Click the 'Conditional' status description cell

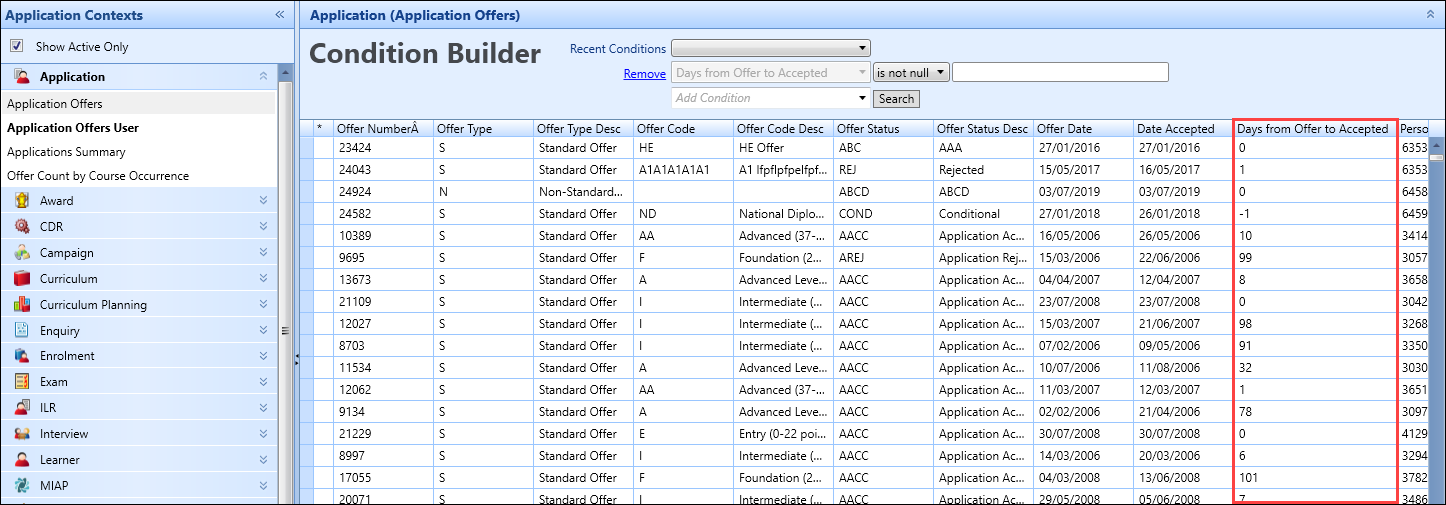coord(983,213)
